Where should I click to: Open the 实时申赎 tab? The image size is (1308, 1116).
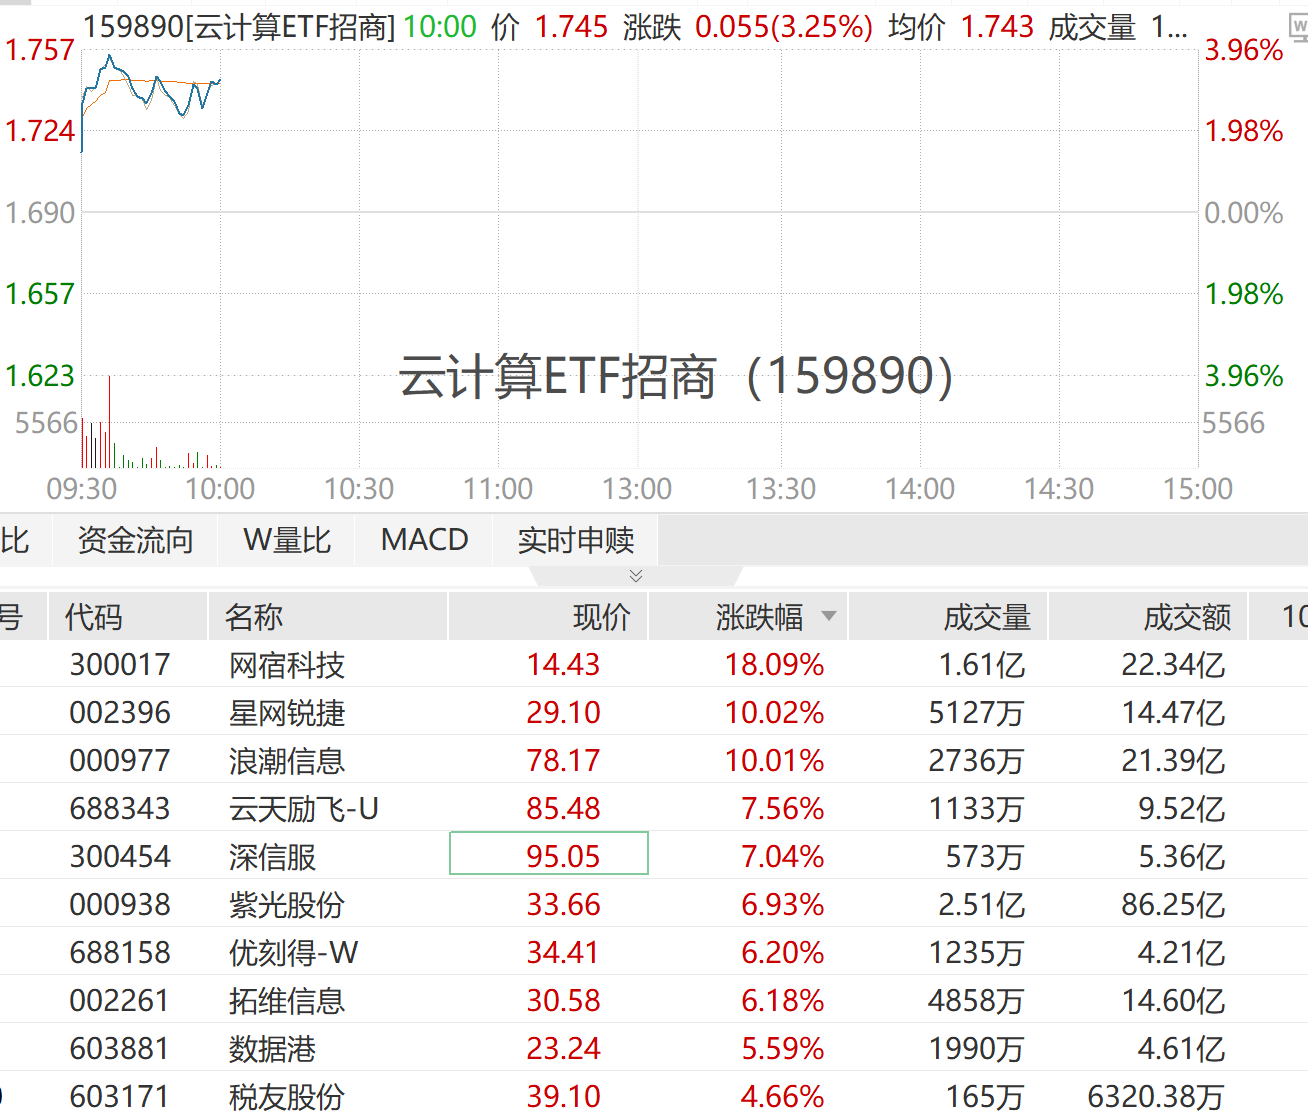[x=576, y=540]
